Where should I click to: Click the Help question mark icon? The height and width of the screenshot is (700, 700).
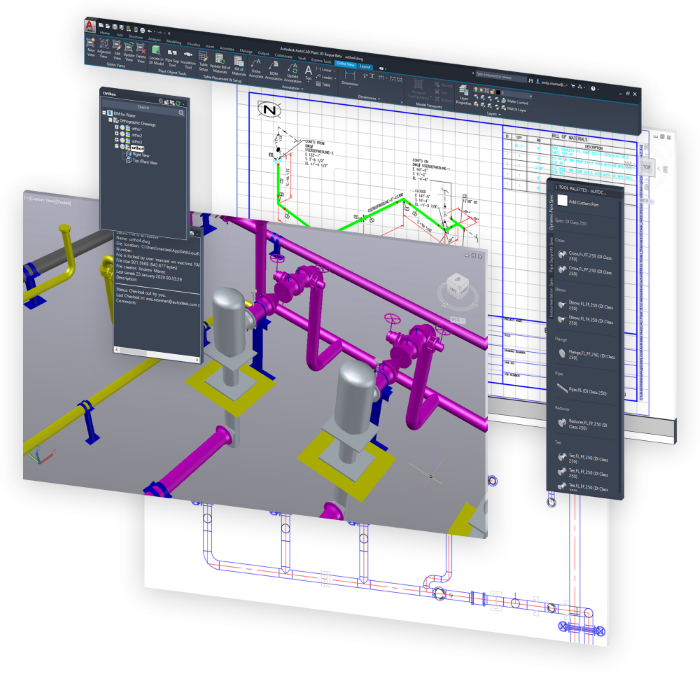click(x=593, y=88)
